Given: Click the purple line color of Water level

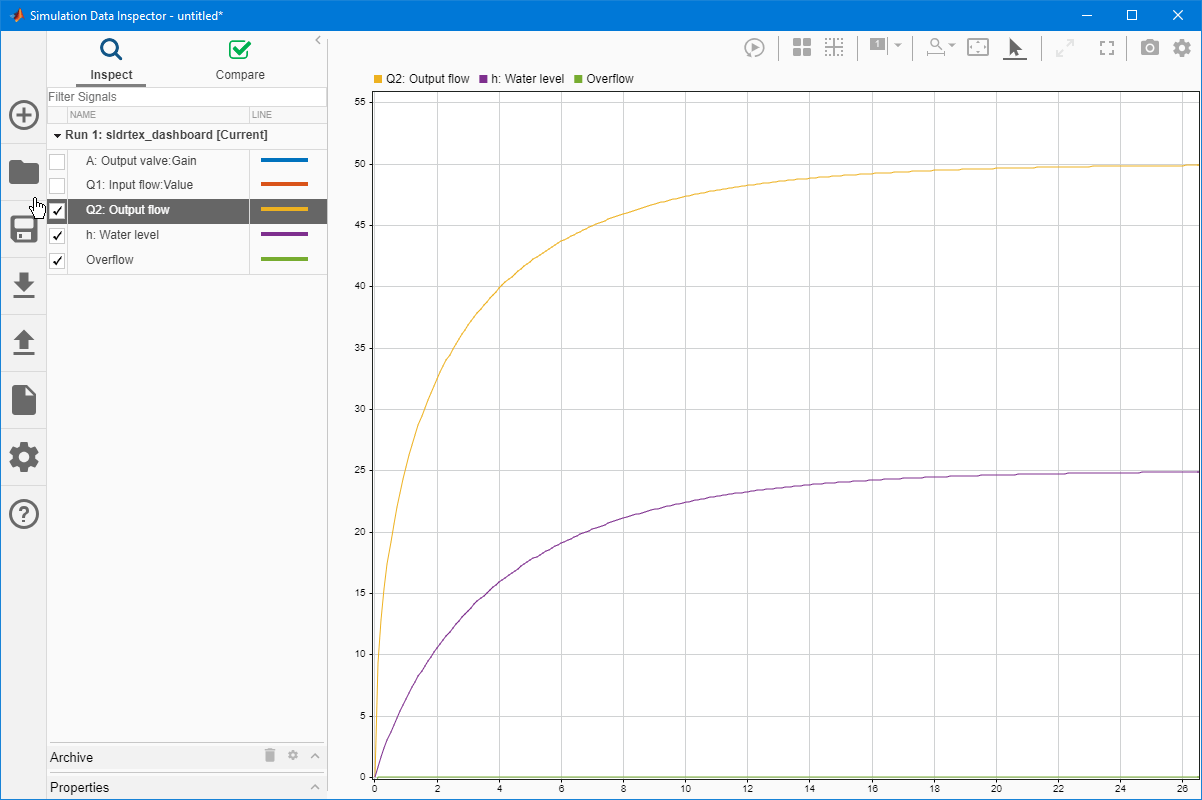Looking at the screenshot, I should pos(284,235).
